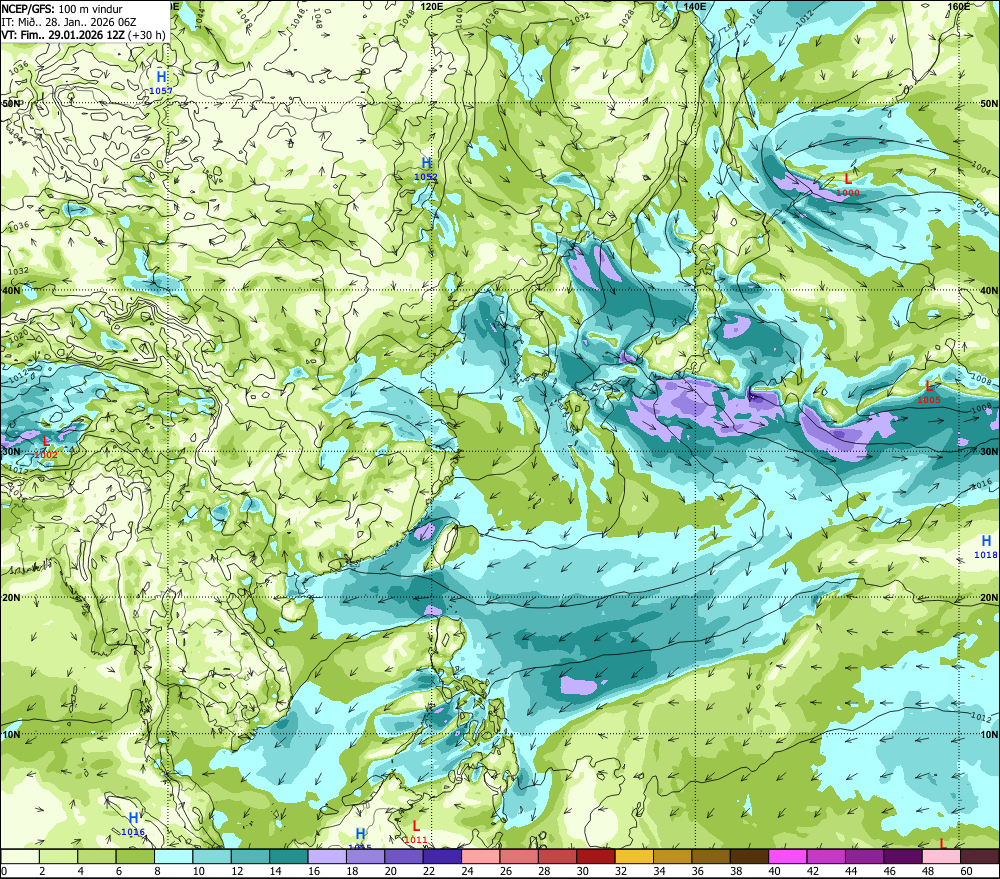1000x879 pixels.
Task: Click the 1020 isobar label
Action: (x=18, y=336)
